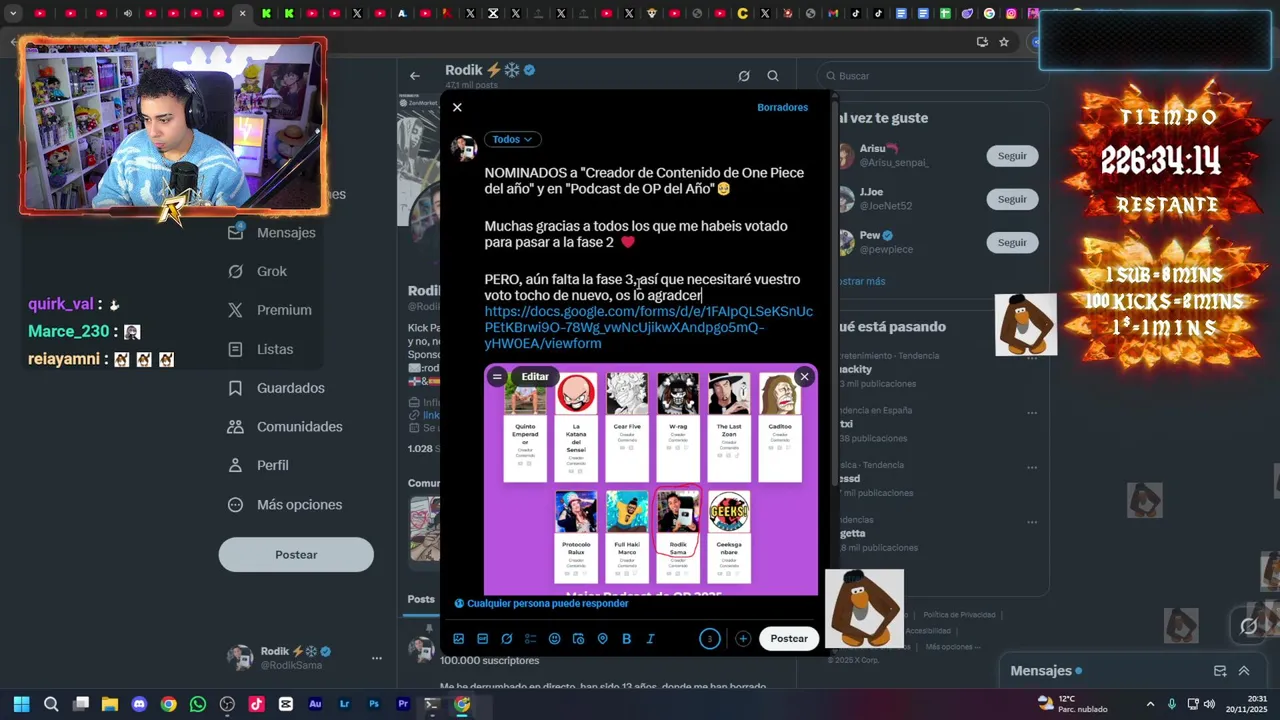
Task: Open WhatsApp from taskbar
Action: [198, 704]
